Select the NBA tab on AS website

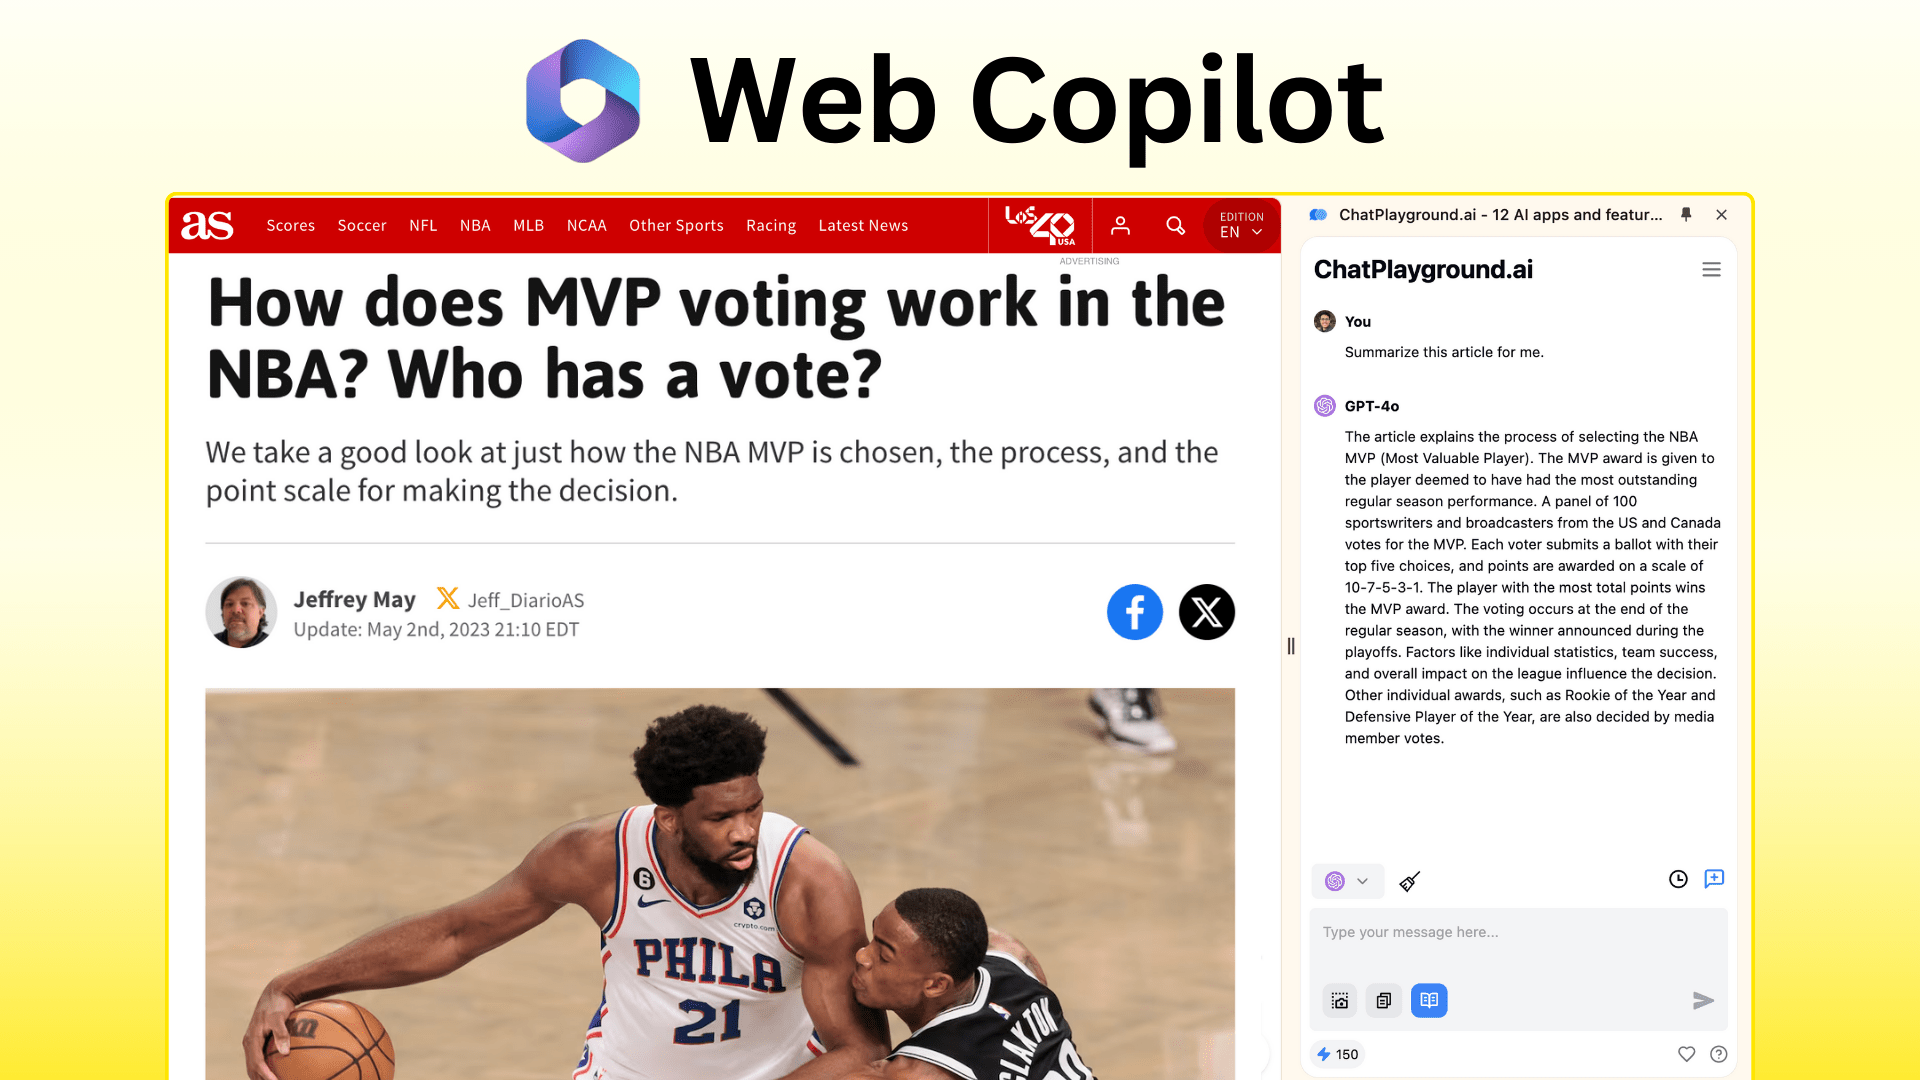tap(475, 224)
